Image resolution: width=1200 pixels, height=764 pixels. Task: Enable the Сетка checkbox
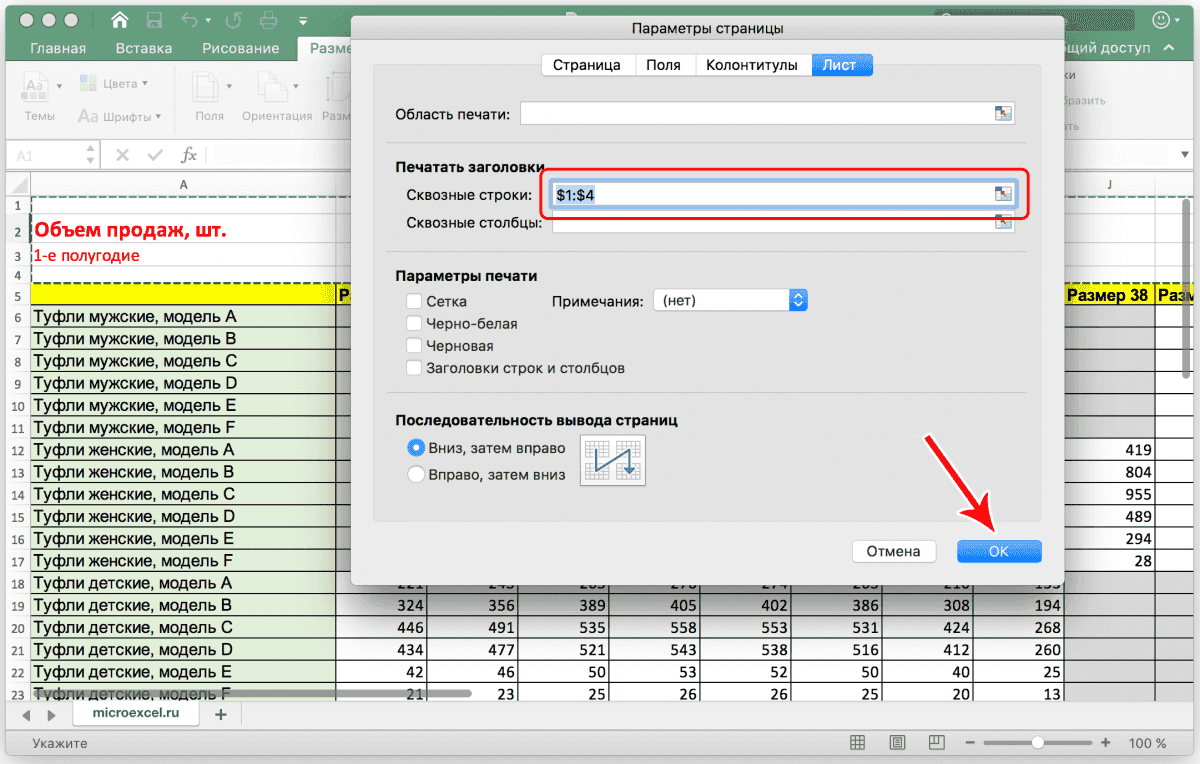pyautogui.click(x=414, y=300)
